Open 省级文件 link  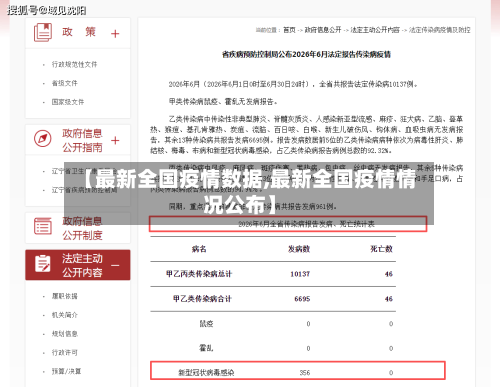(65, 83)
